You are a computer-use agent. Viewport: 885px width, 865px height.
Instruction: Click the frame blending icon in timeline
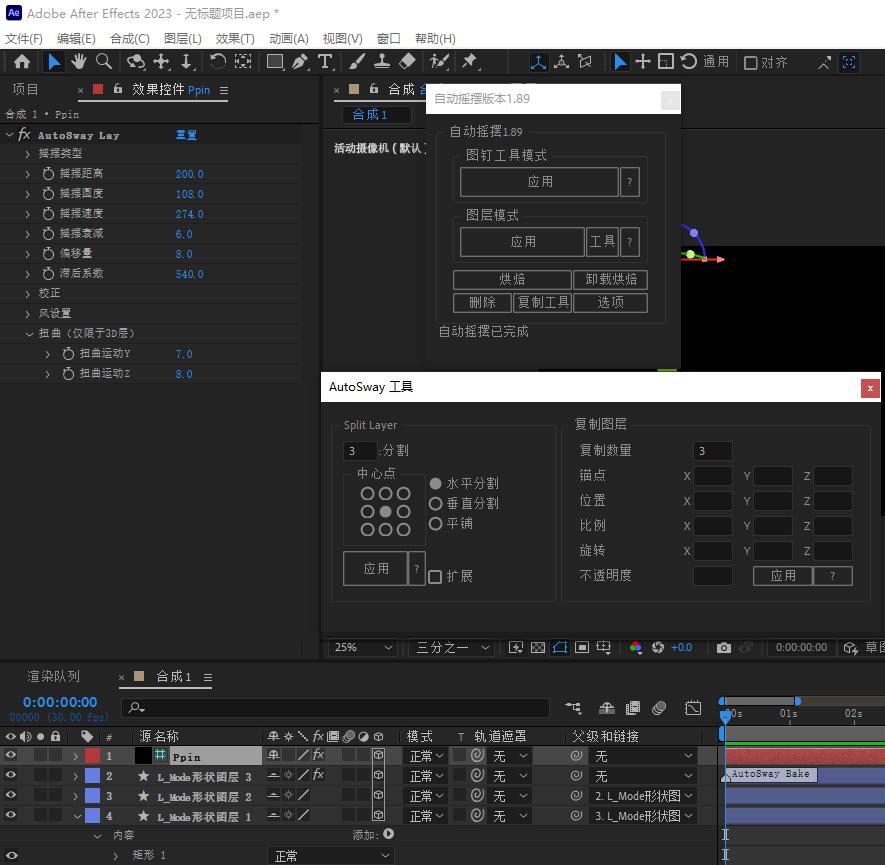click(633, 708)
